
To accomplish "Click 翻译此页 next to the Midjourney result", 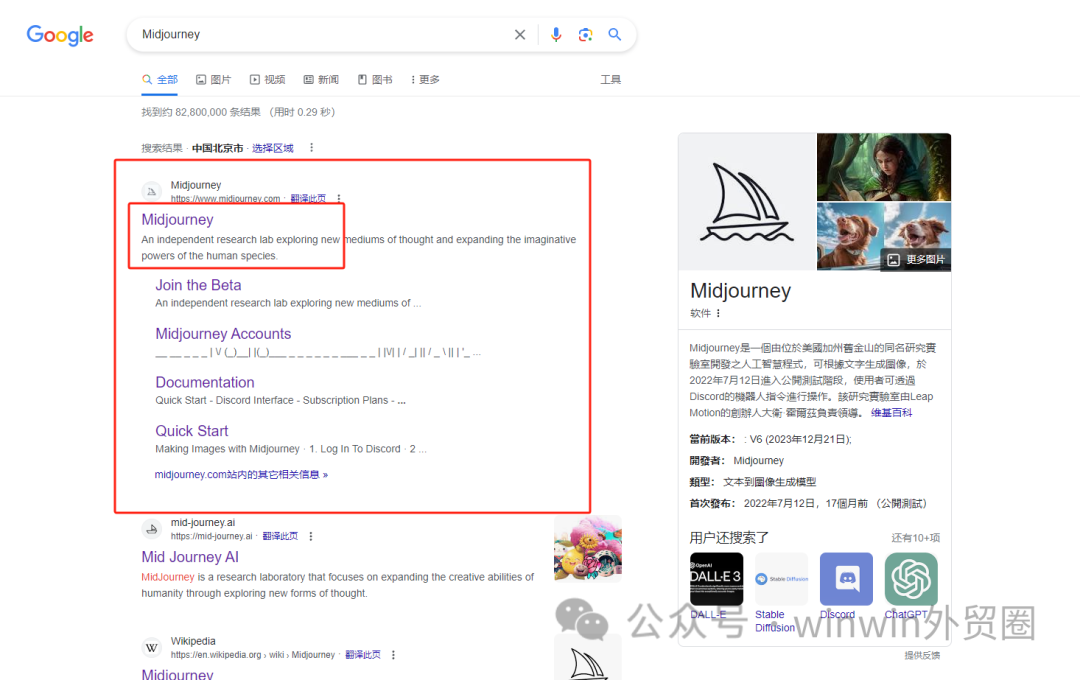I will pos(307,197).
